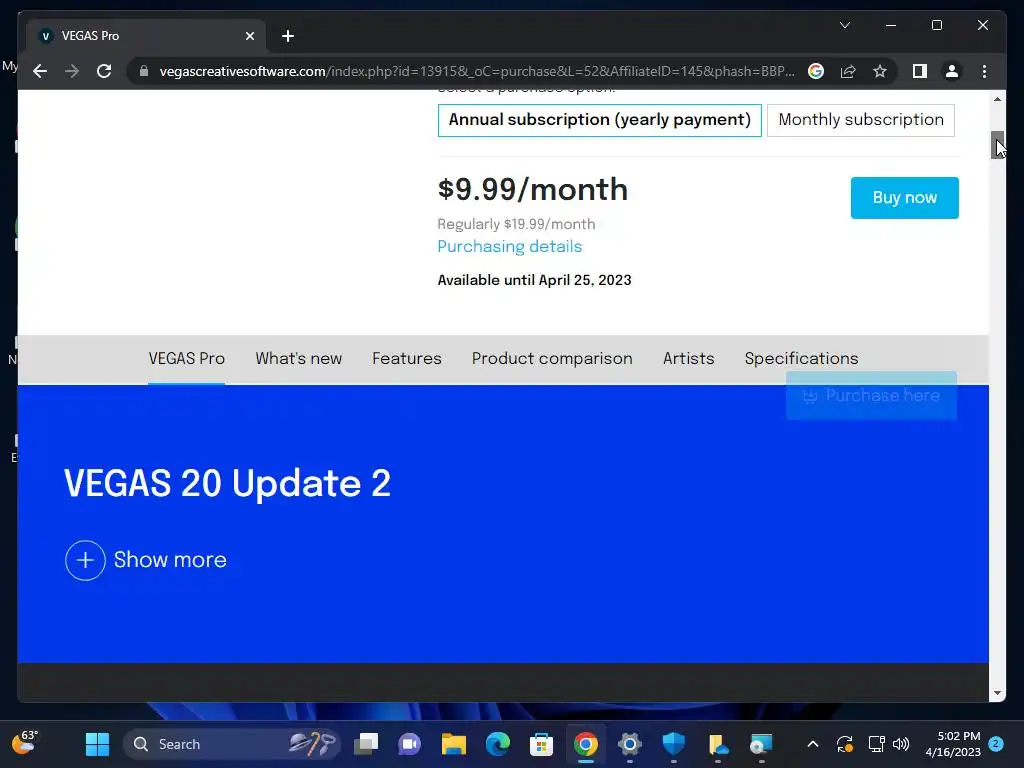Open a new browser tab
The height and width of the screenshot is (768, 1024).
(288, 36)
